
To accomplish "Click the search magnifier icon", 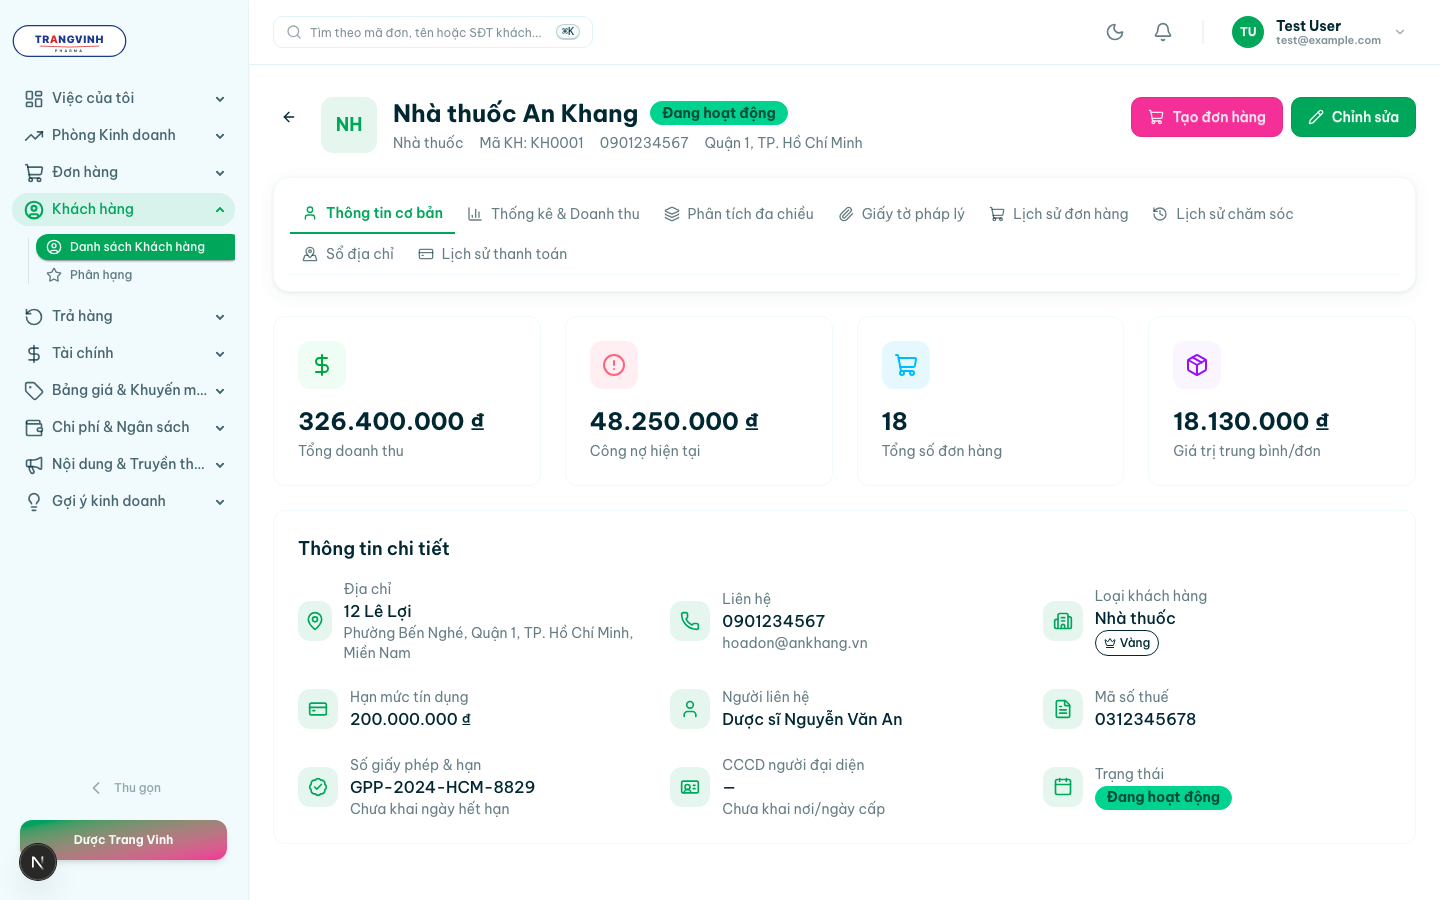I will coord(294,32).
